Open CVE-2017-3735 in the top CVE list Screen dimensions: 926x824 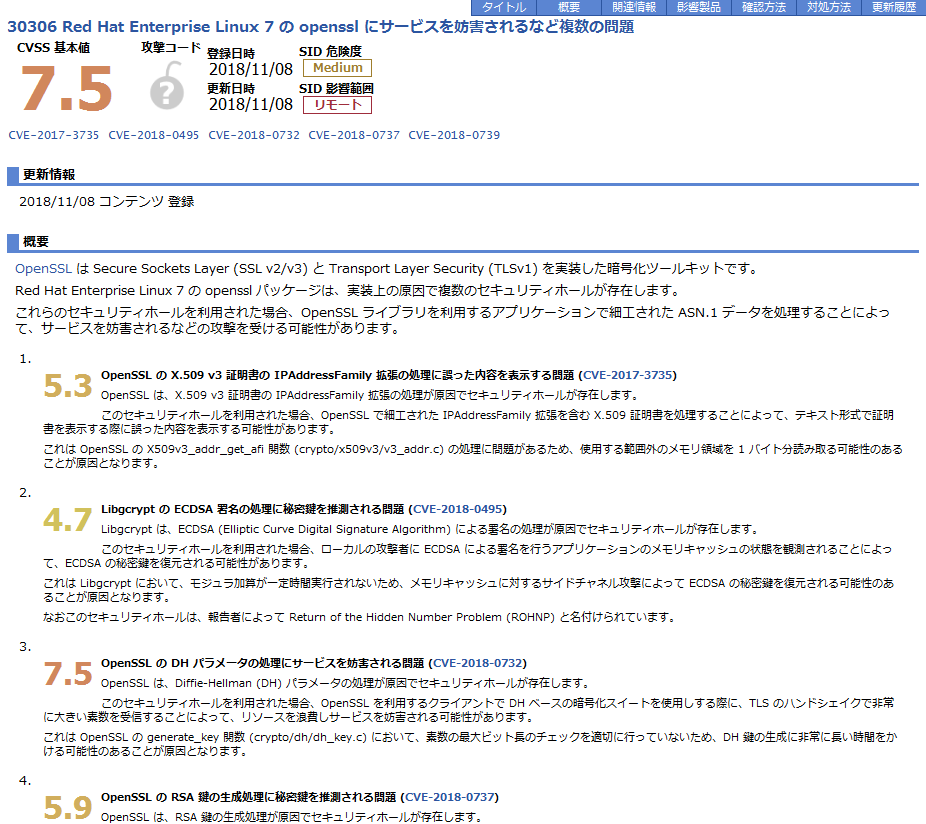(54, 135)
